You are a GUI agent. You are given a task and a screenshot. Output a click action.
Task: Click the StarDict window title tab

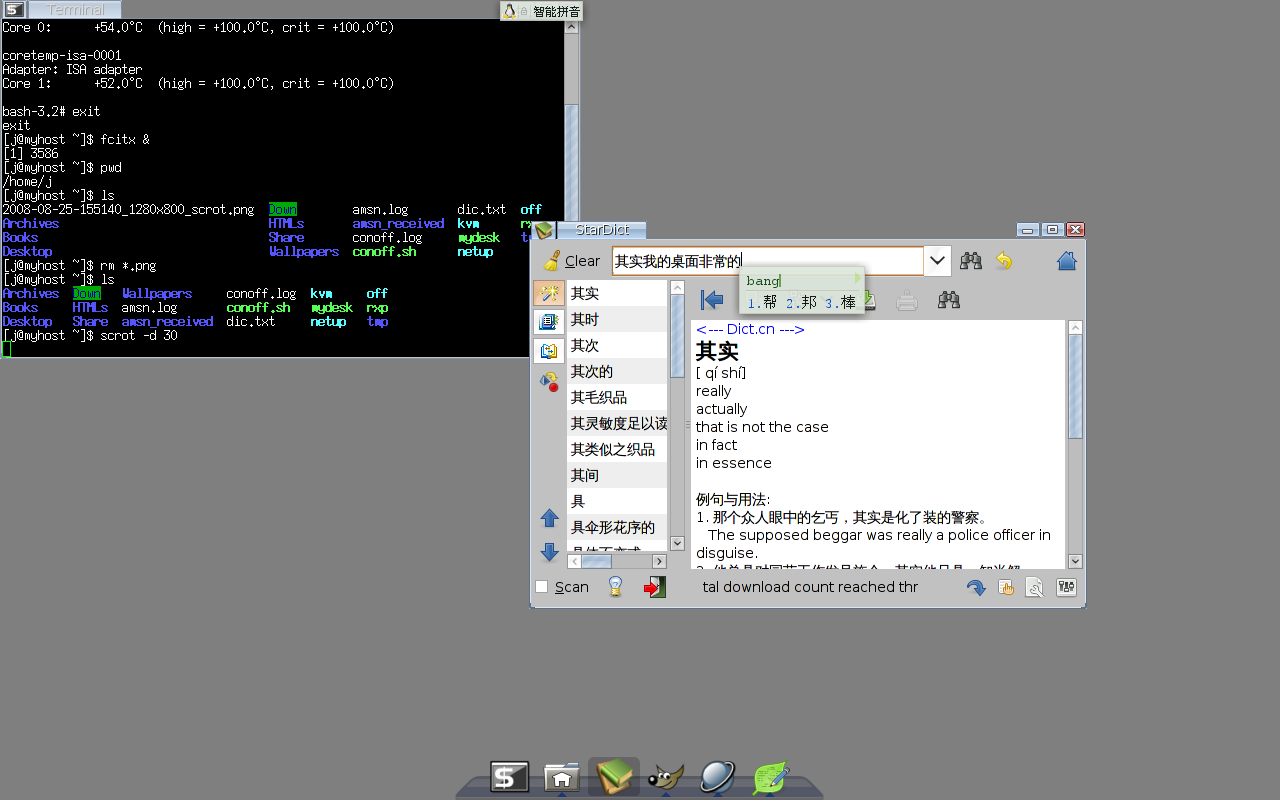click(601, 230)
